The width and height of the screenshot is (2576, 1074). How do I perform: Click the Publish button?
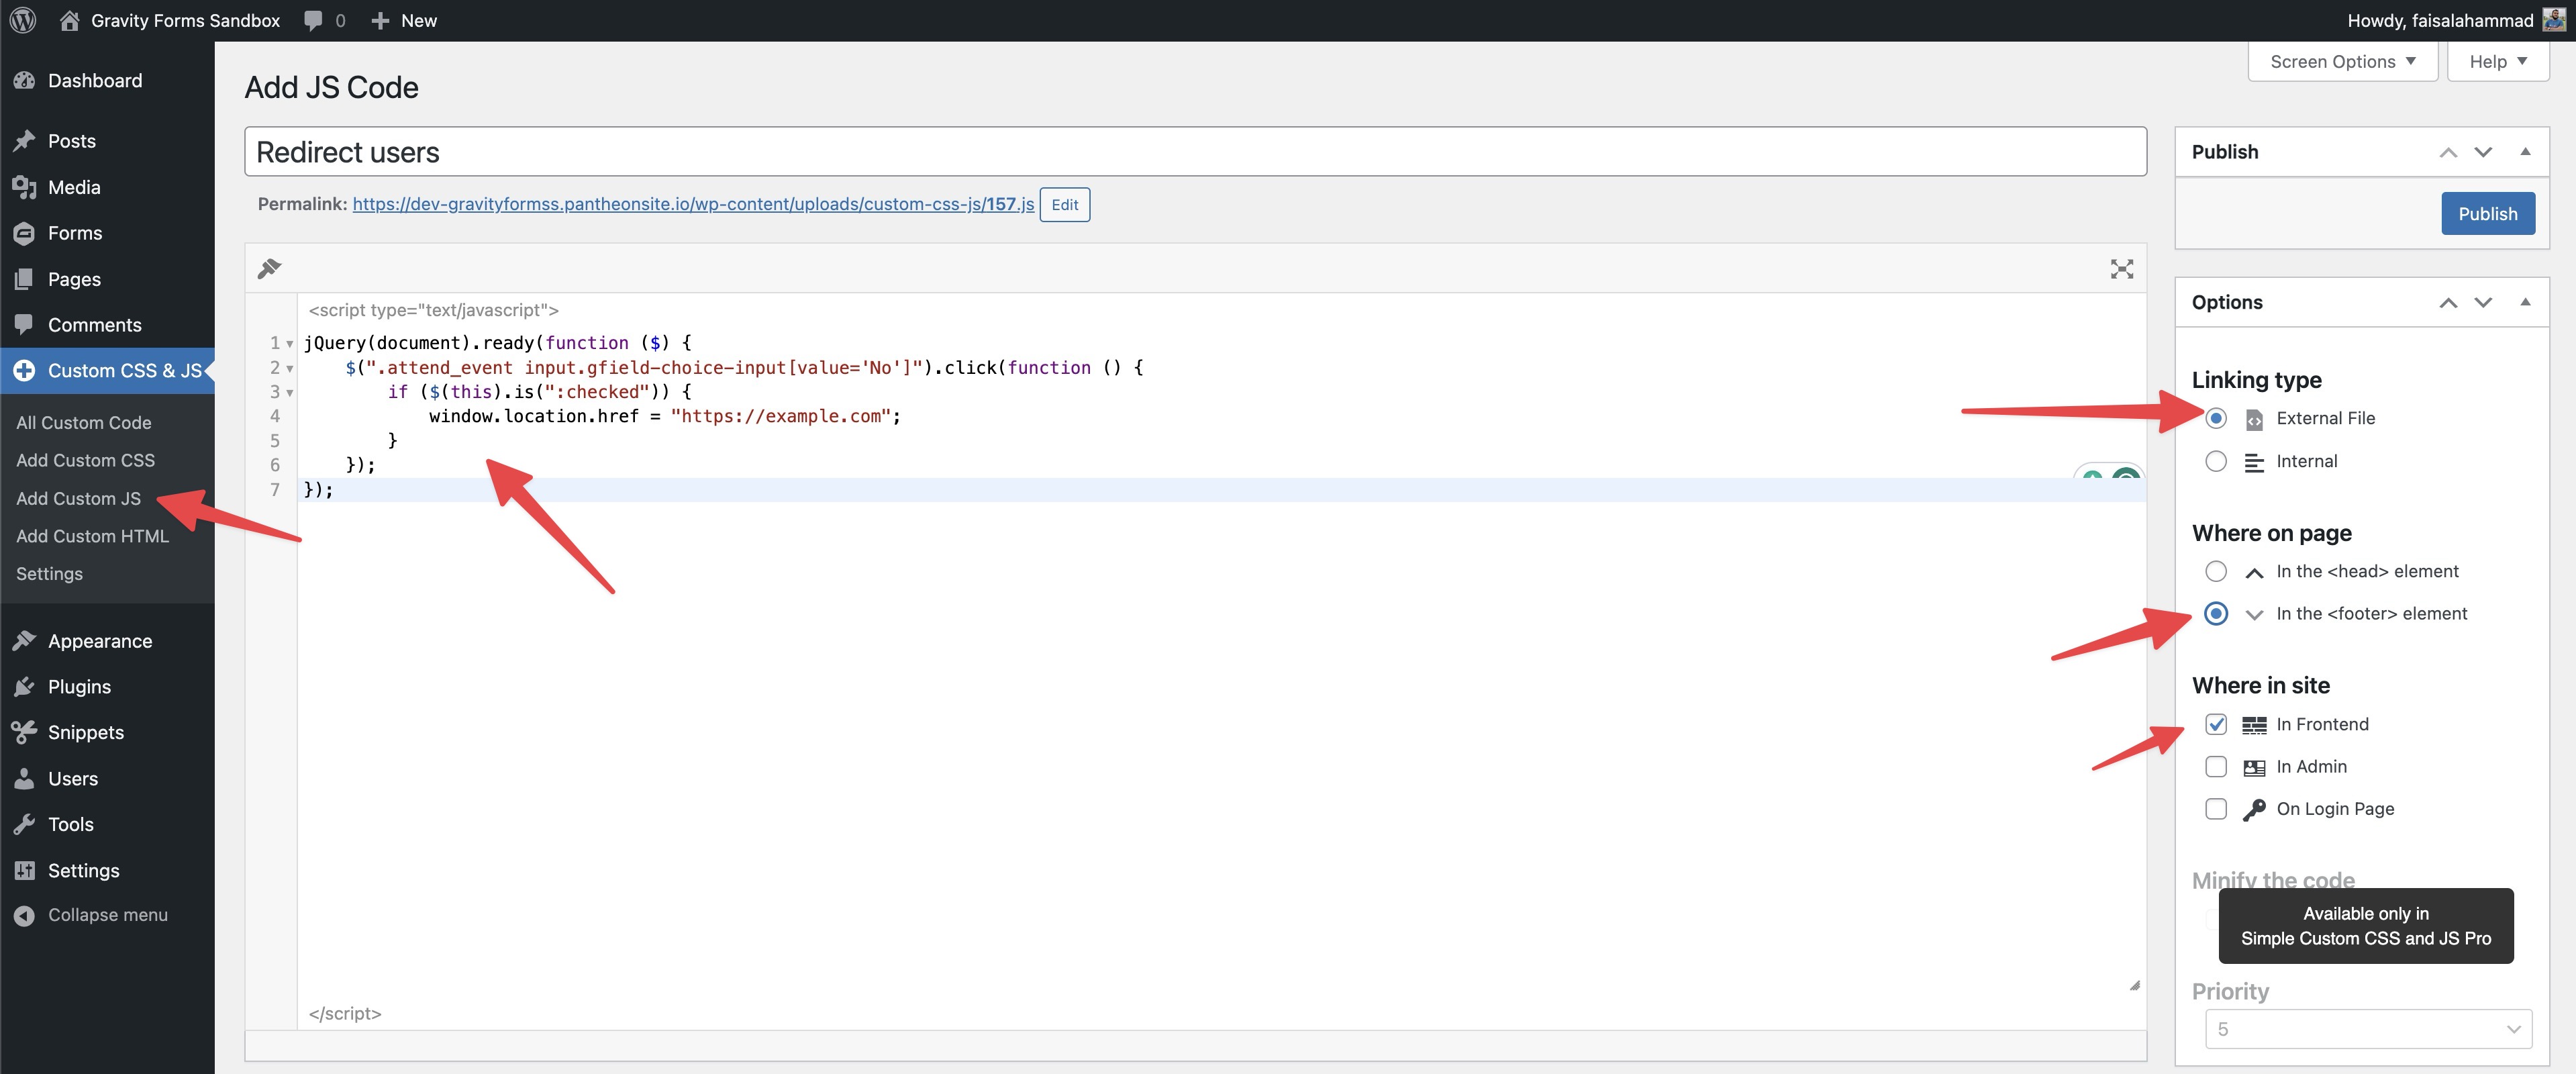coord(2487,213)
